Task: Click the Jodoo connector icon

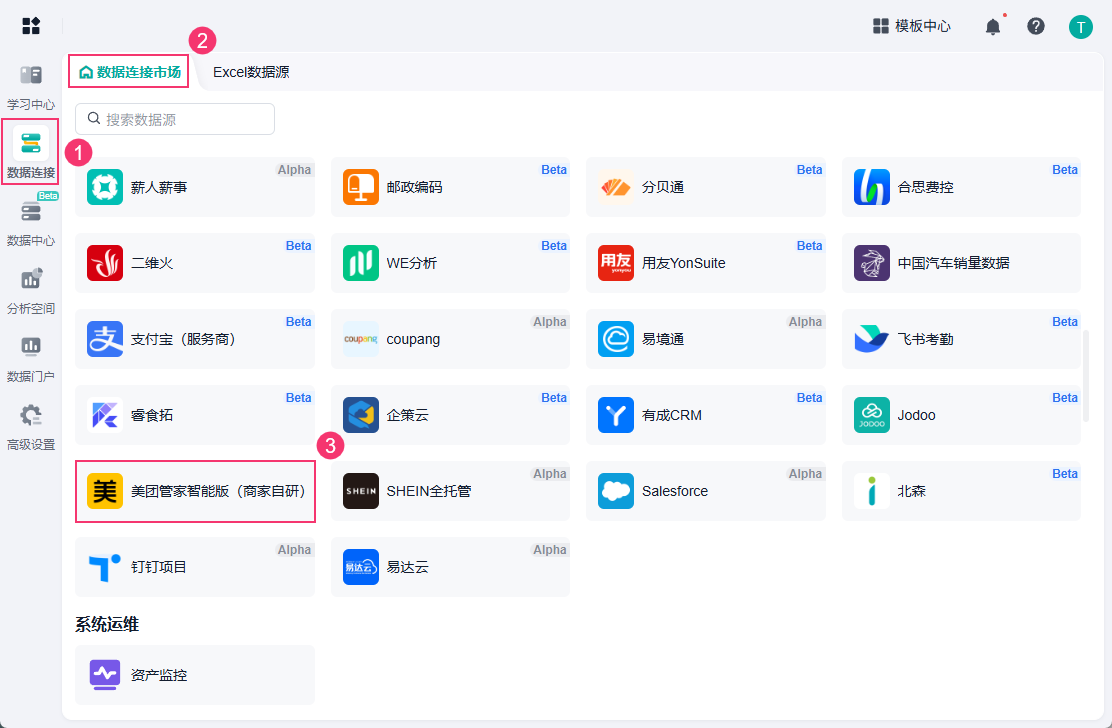Action: [x=872, y=415]
